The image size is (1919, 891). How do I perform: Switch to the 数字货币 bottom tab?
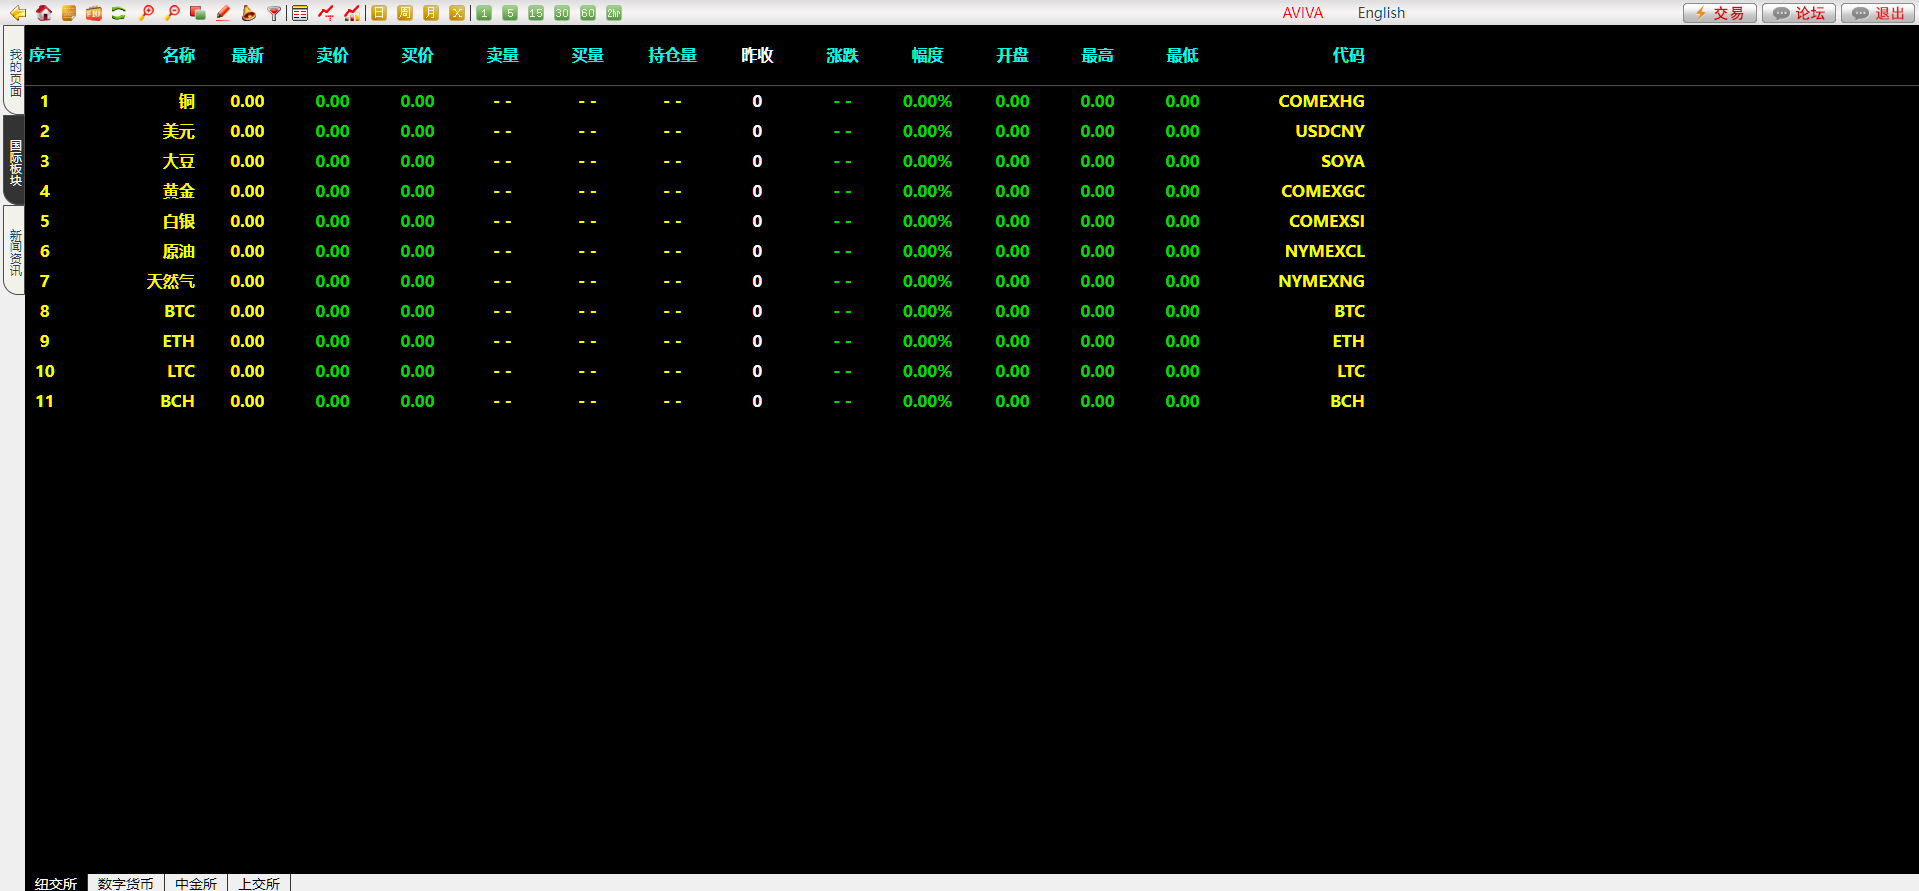click(126, 883)
